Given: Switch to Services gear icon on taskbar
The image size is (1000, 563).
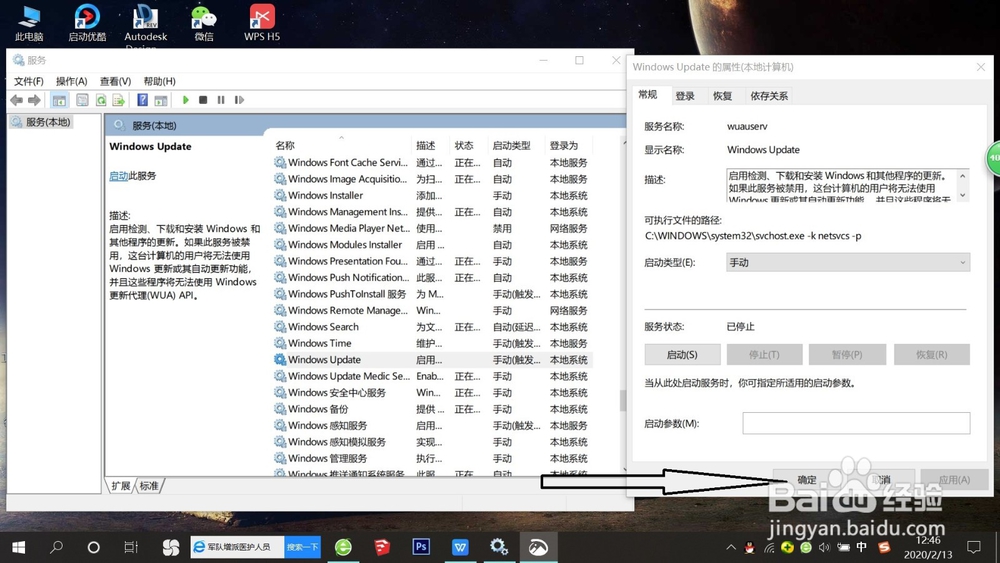Looking at the screenshot, I should tap(499, 547).
